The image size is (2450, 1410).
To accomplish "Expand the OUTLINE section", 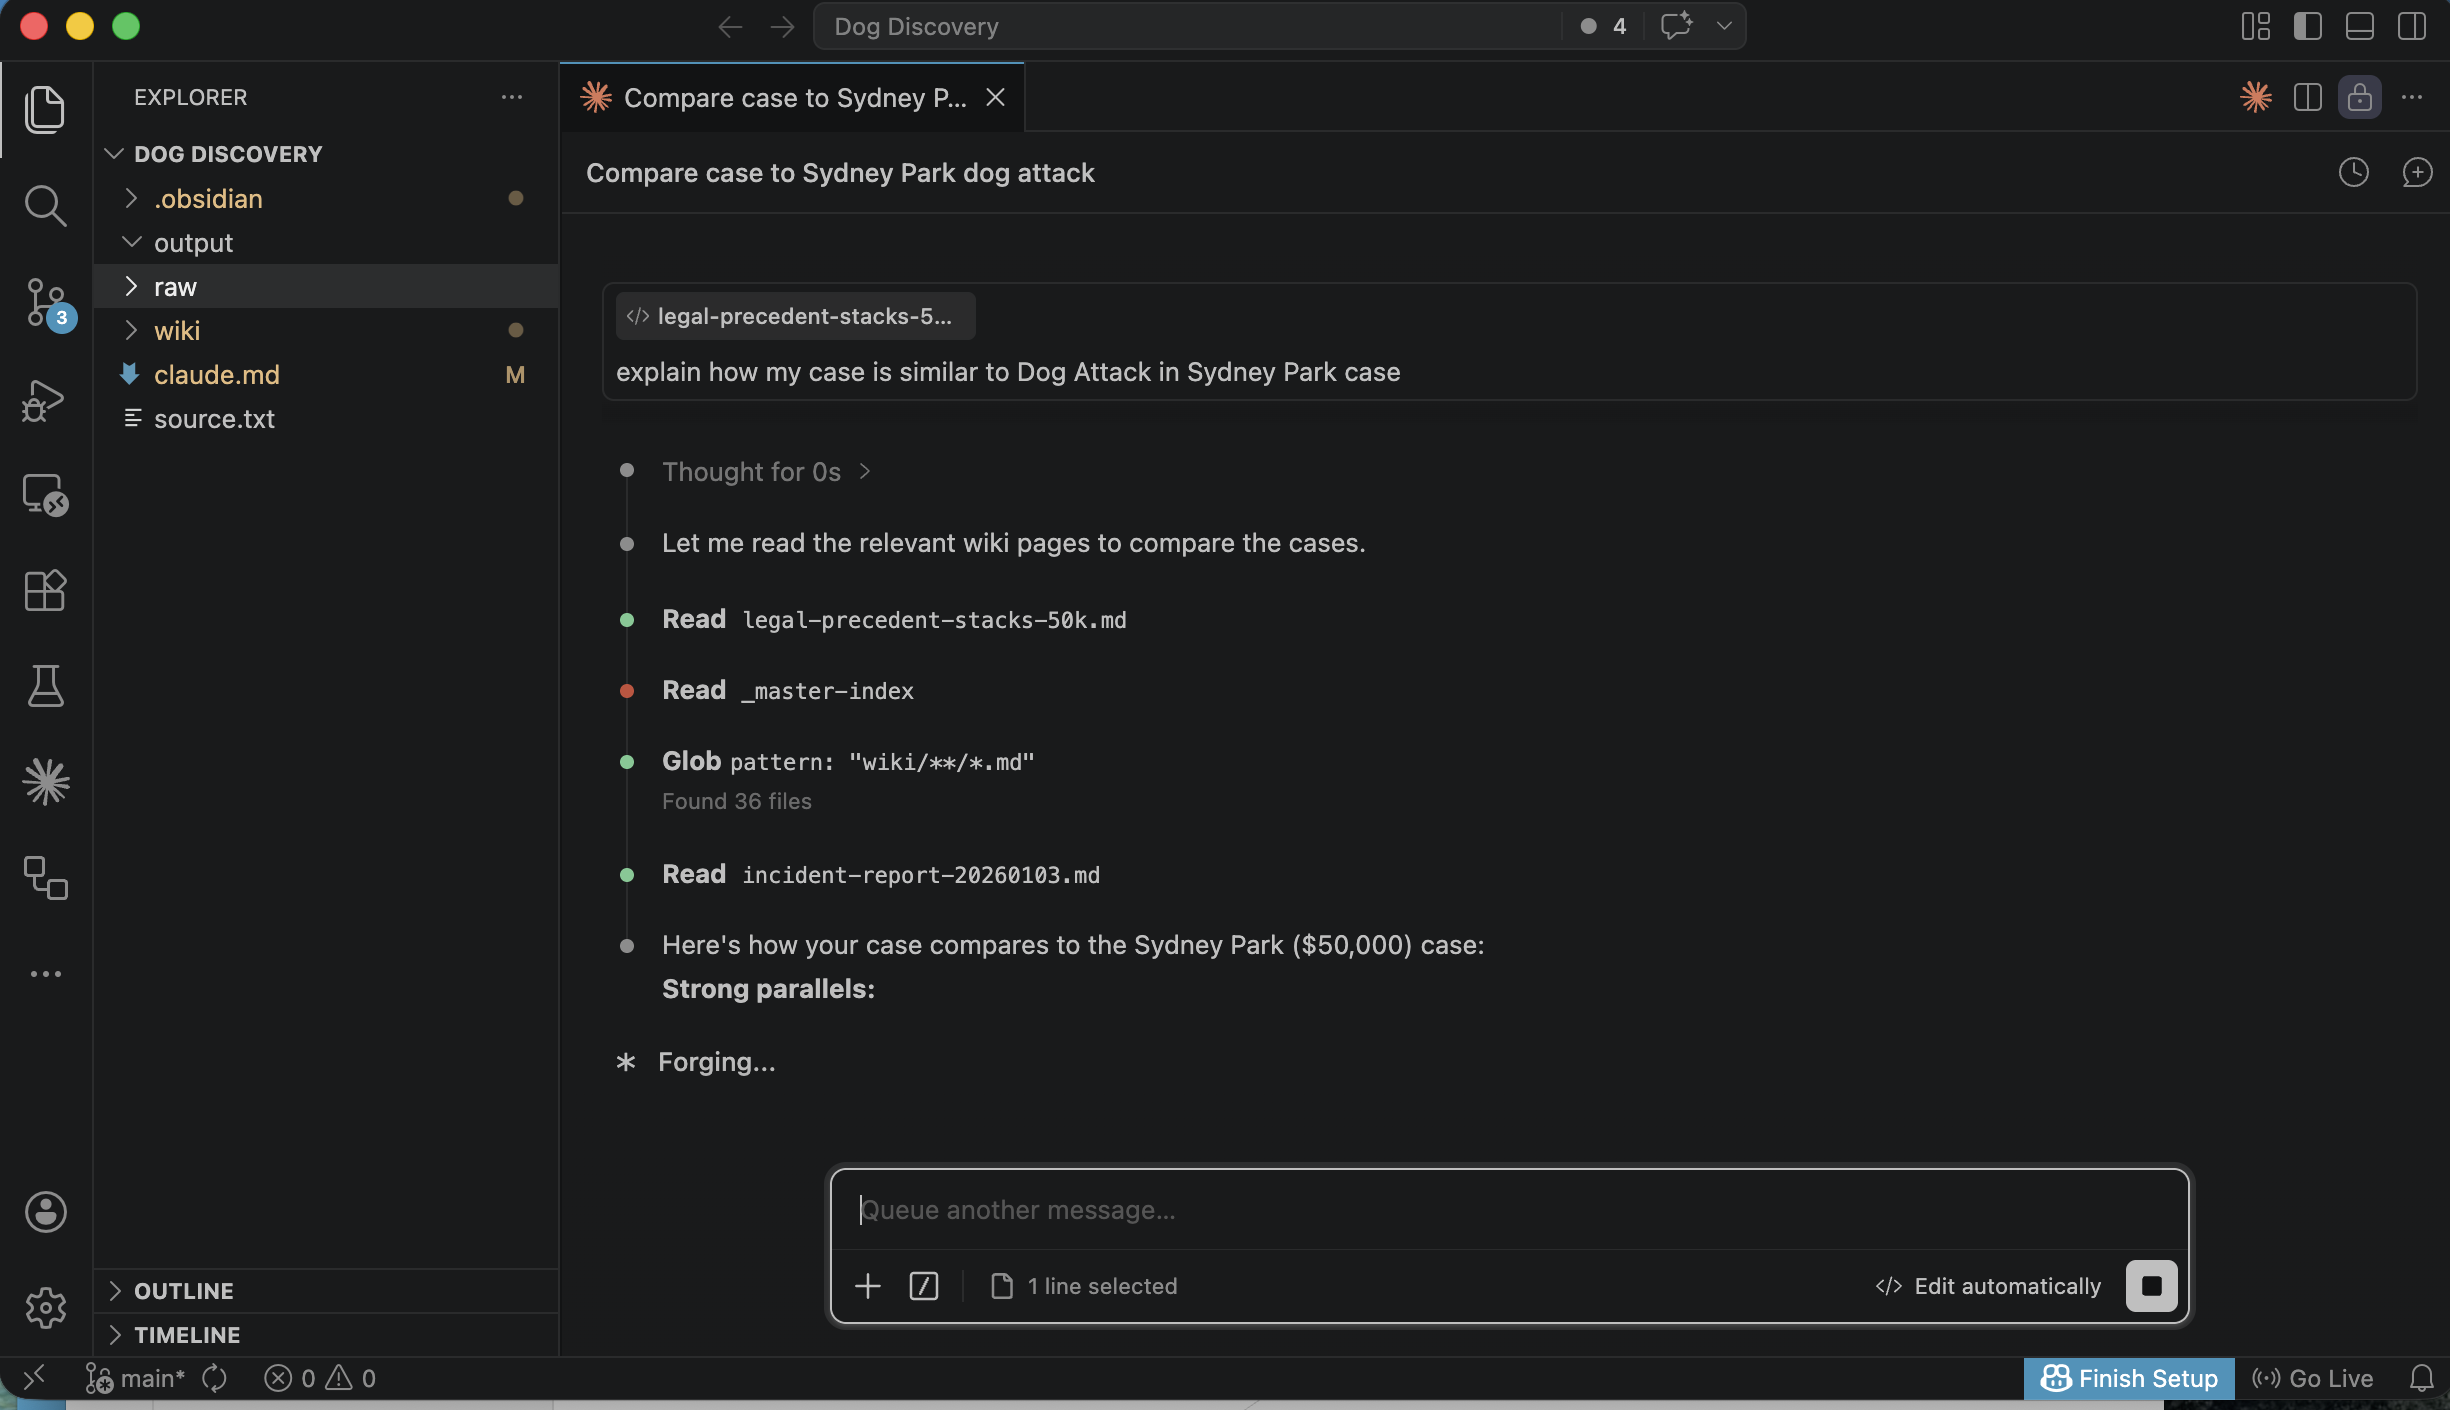I will (326, 1291).
